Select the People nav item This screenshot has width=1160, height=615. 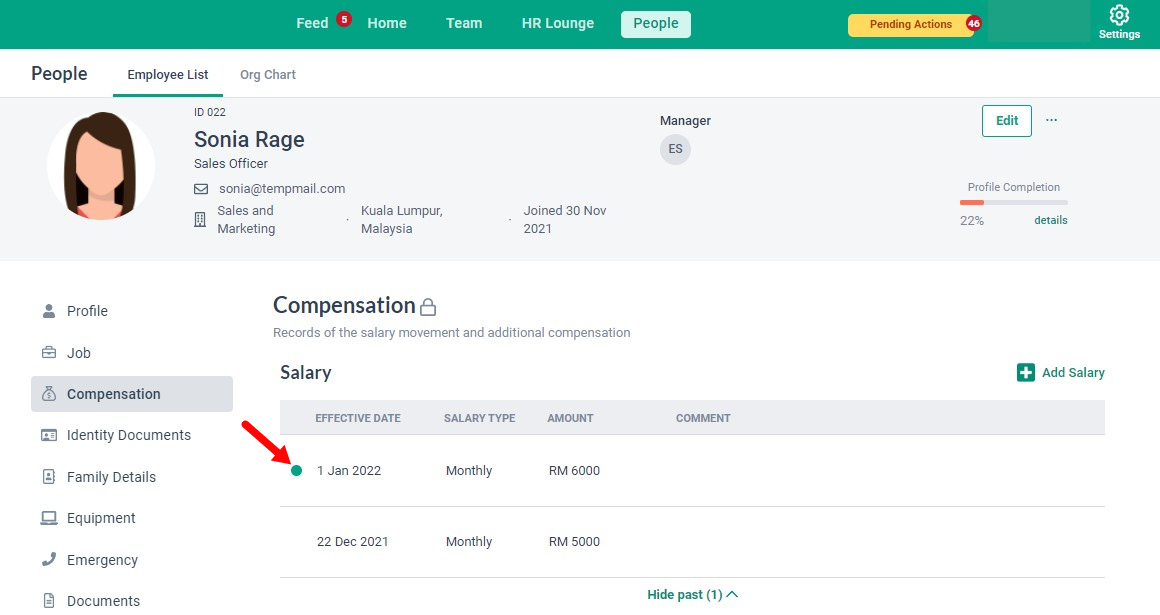655,24
